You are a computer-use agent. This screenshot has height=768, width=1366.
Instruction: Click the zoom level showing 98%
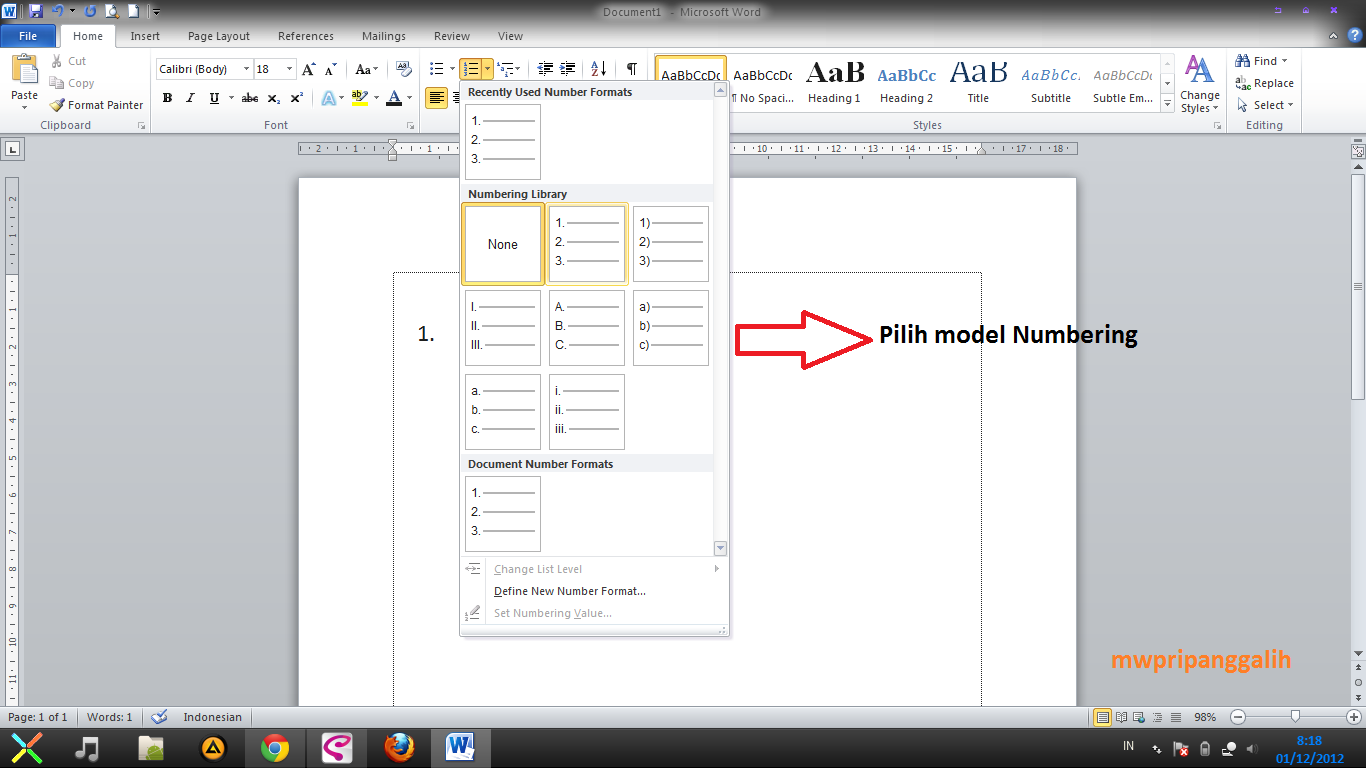pos(1205,716)
